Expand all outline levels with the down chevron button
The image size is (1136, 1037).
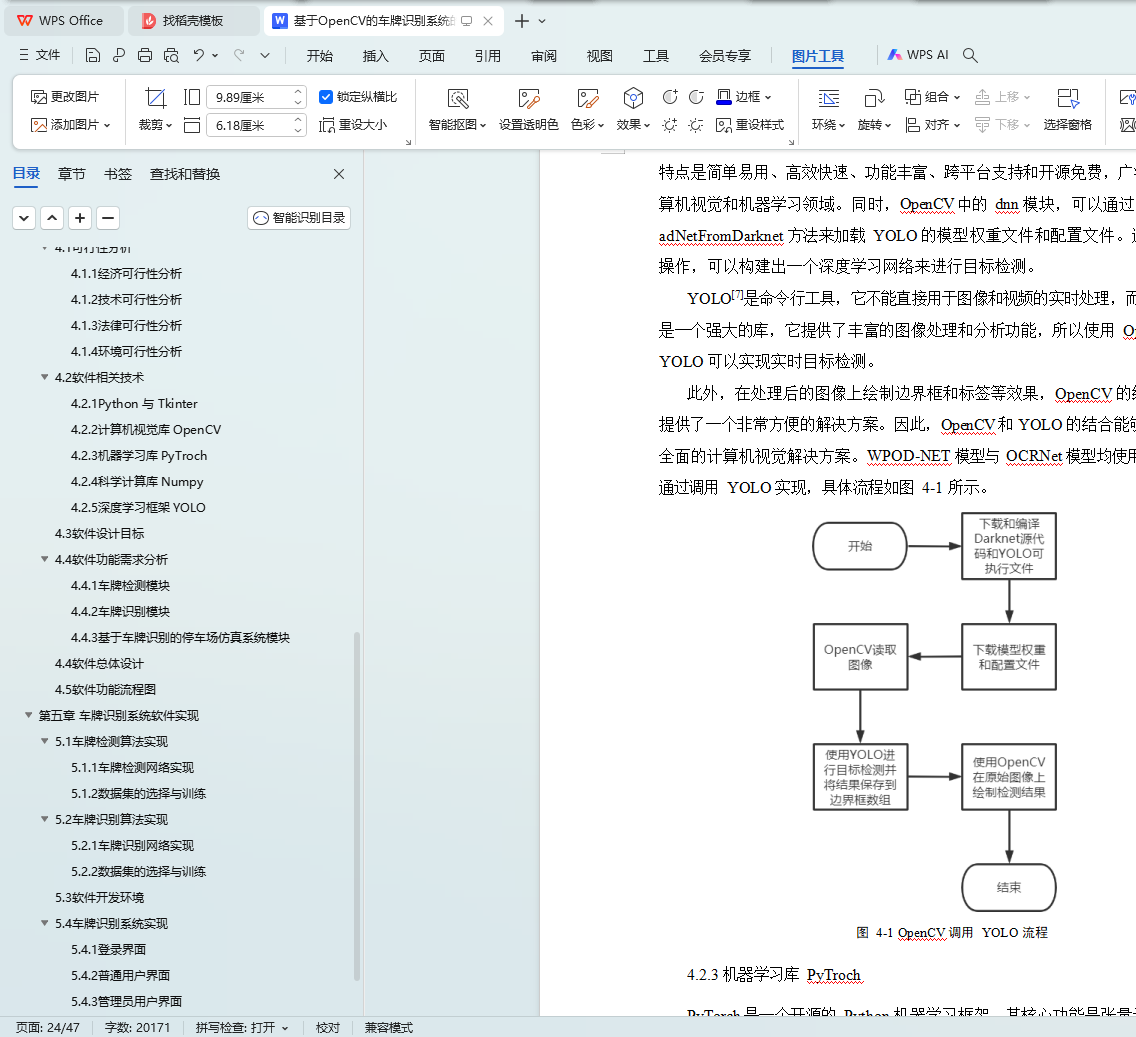pyautogui.click(x=24, y=217)
